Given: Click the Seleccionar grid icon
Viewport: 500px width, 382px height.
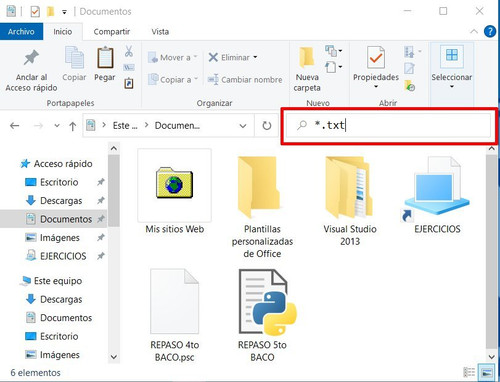Looking at the screenshot, I should click(x=452, y=55).
